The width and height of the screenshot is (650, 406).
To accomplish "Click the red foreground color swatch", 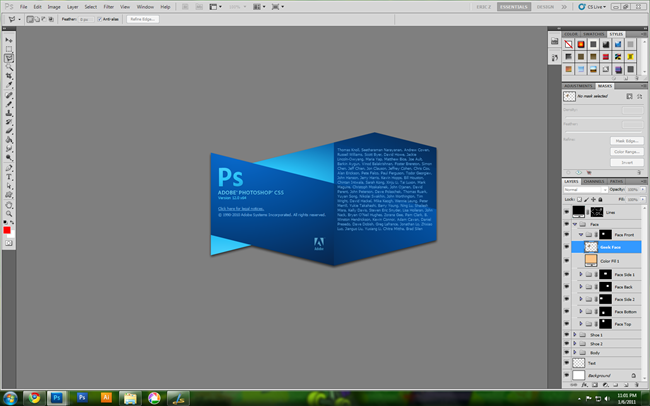I will [x=7, y=230].
